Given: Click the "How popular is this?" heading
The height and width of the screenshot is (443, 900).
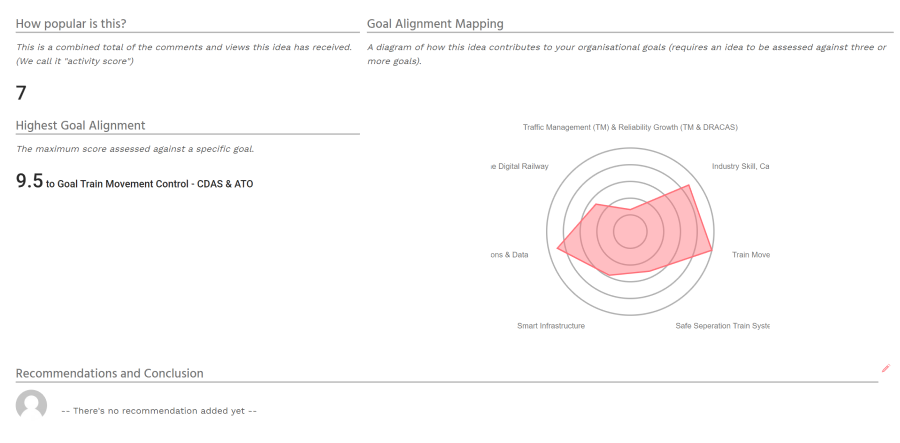Looking at the screenshot, I should point(71,23).
